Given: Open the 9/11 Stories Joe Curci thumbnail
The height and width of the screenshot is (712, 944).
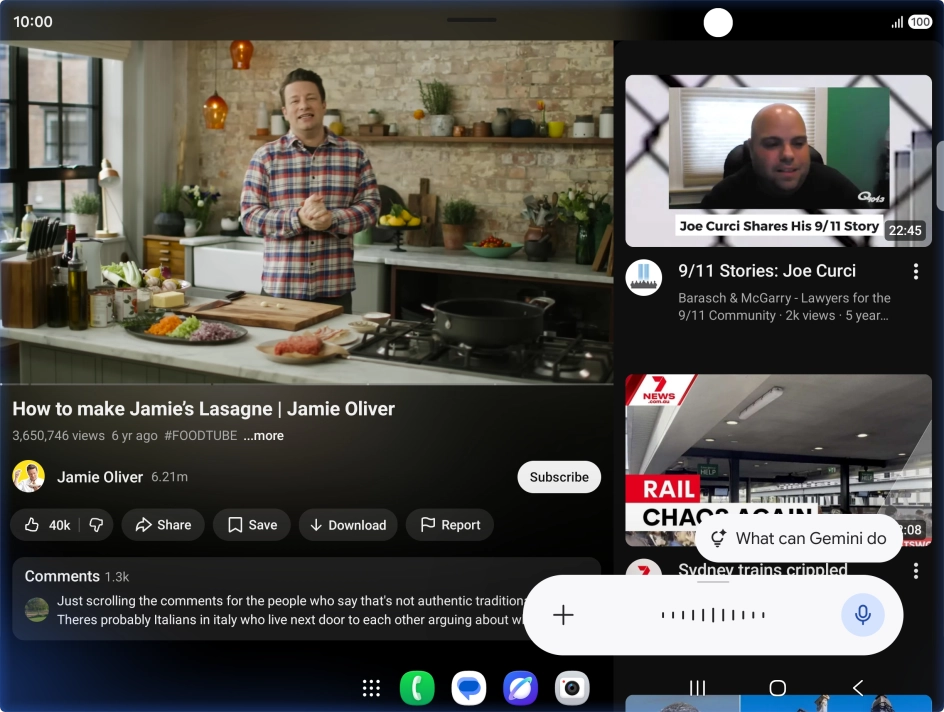Looking at the screenshot, I should pos(778,161).
